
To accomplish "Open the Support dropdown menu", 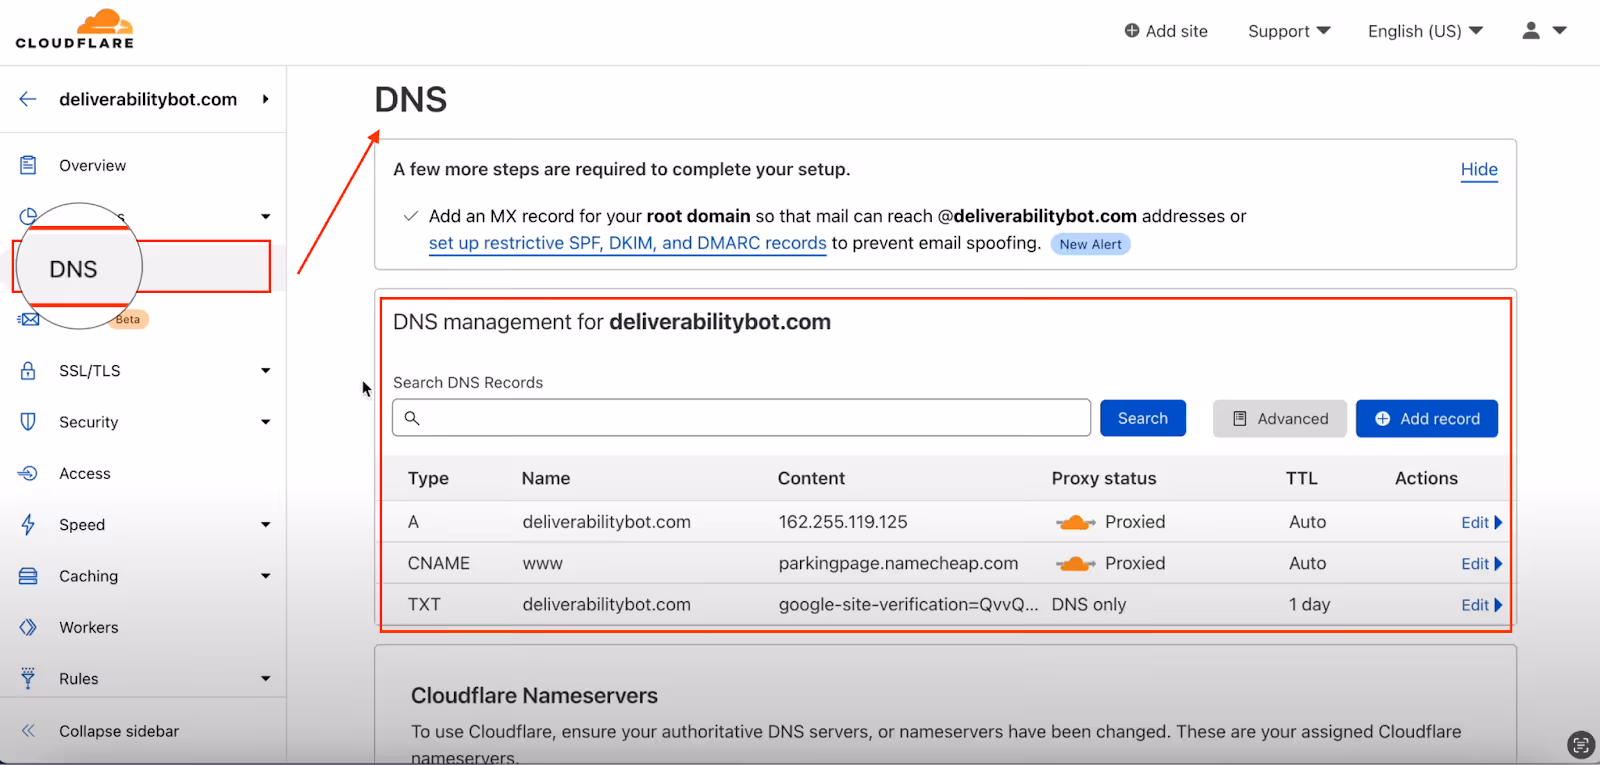I will point(1289,31).
